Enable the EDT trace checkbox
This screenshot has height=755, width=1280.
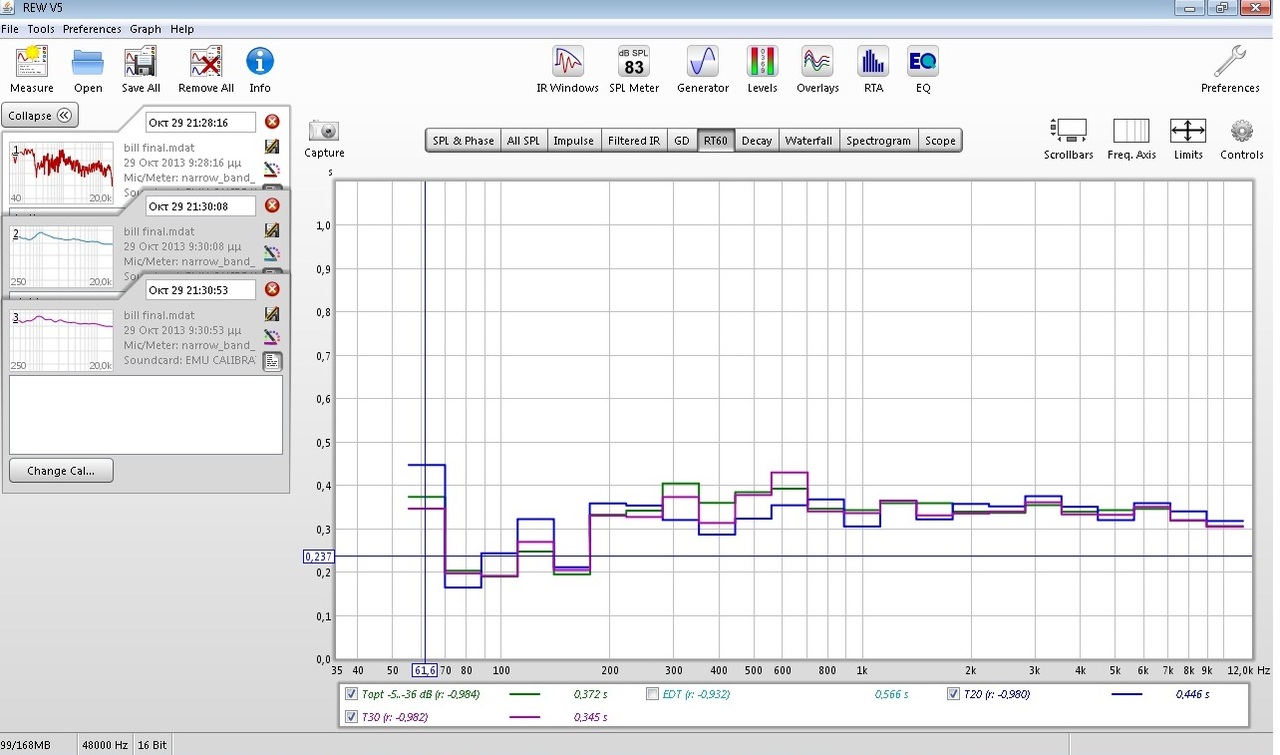pos(652,694)
